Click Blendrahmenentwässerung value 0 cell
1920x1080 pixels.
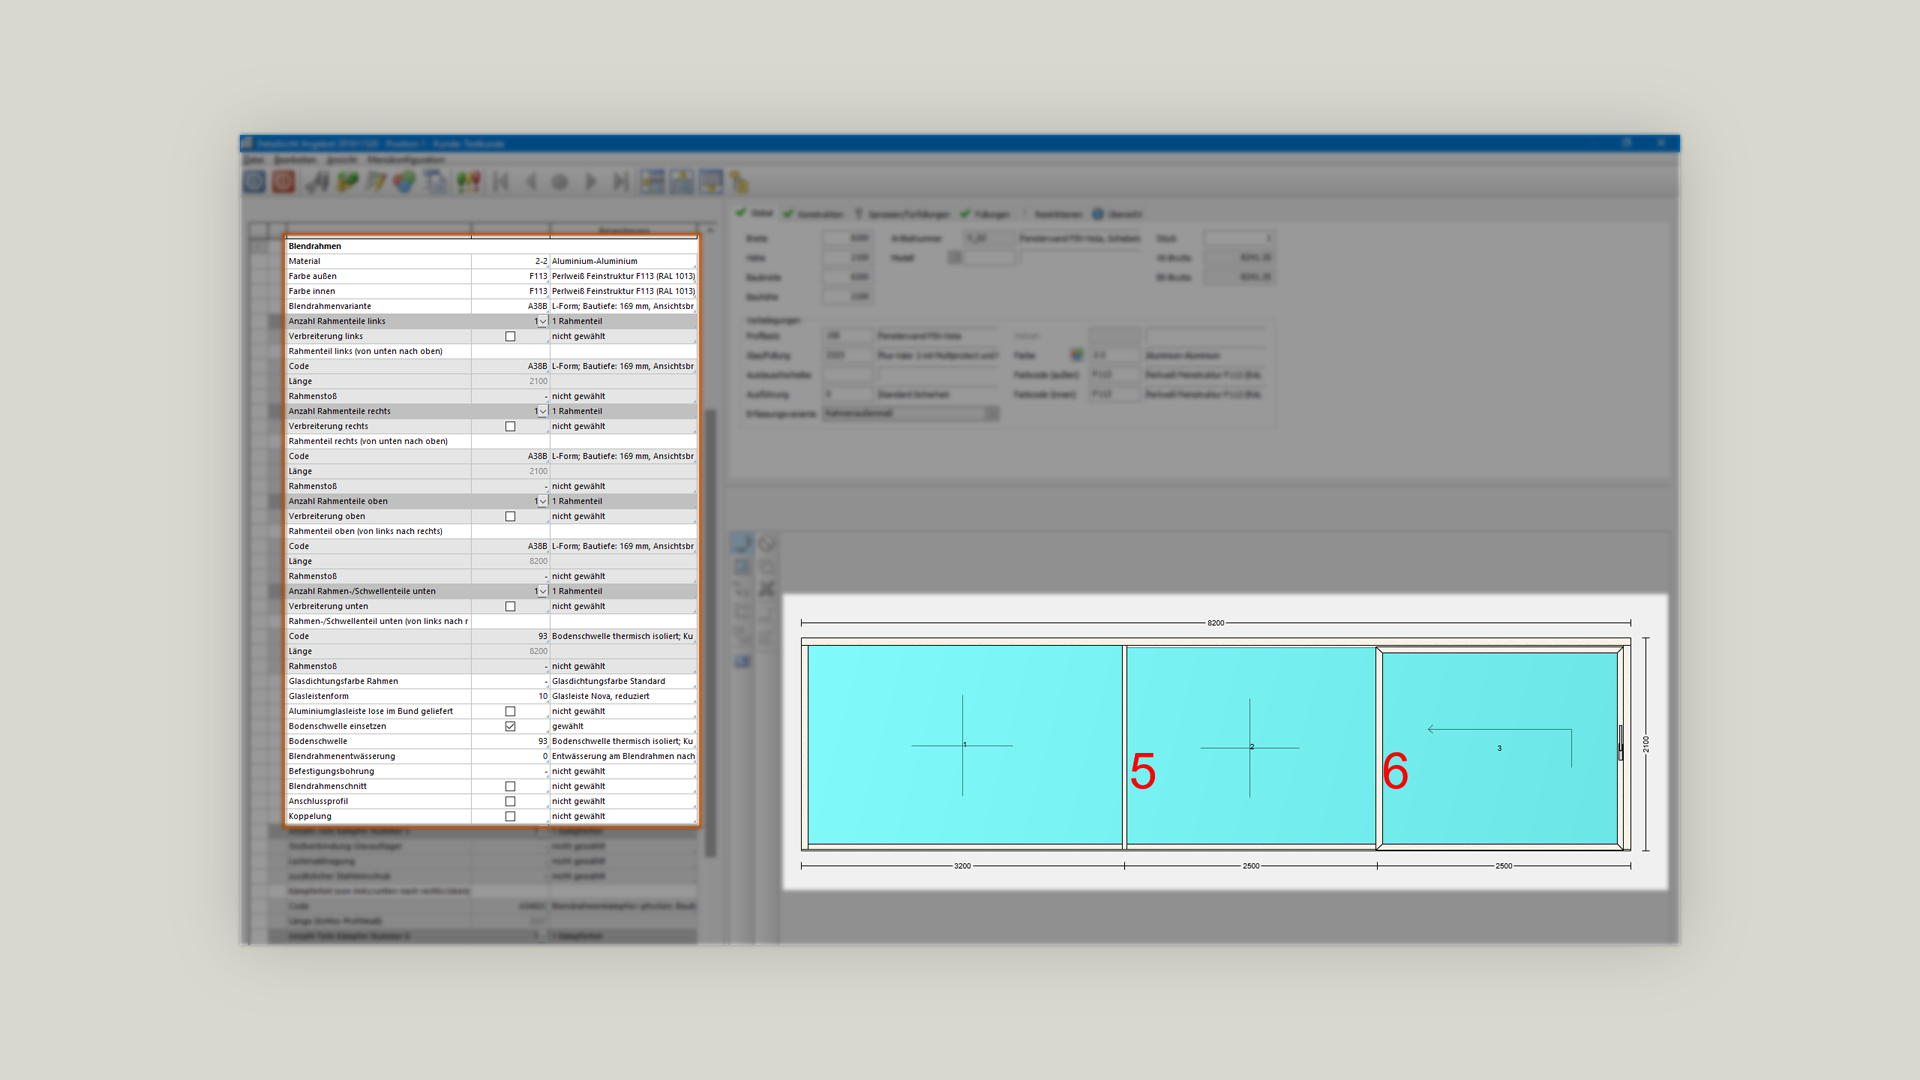pos(510,757)
